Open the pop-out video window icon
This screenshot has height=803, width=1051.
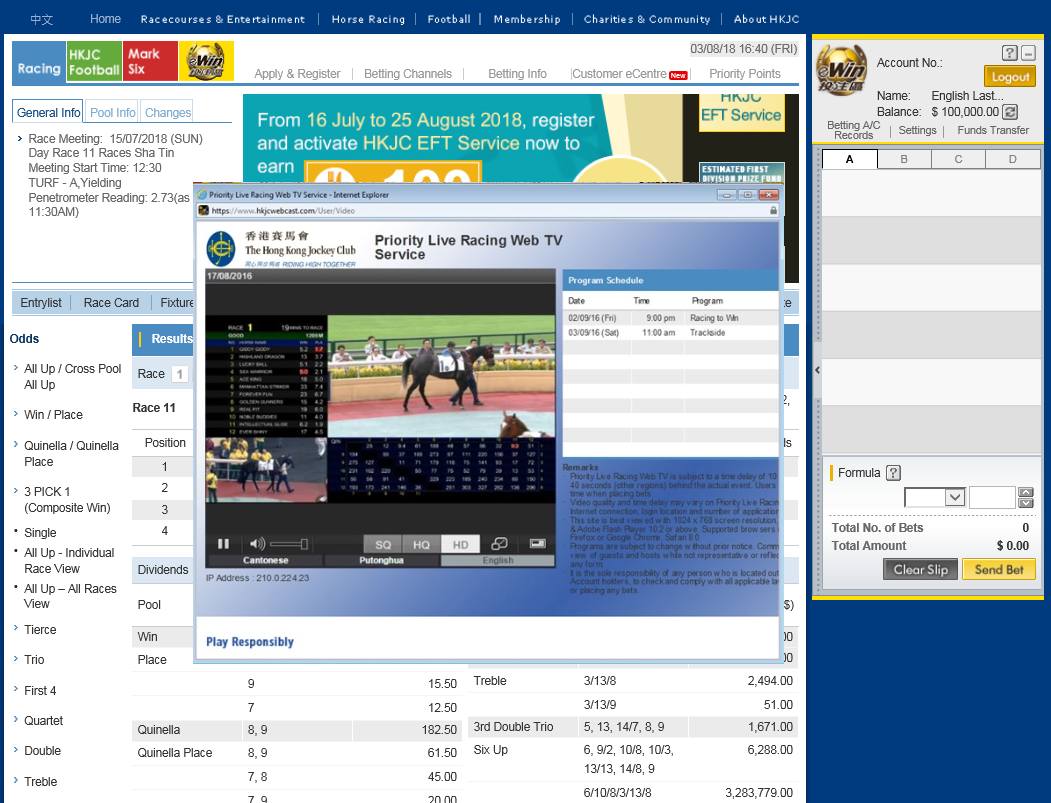(x=499, y=544)
